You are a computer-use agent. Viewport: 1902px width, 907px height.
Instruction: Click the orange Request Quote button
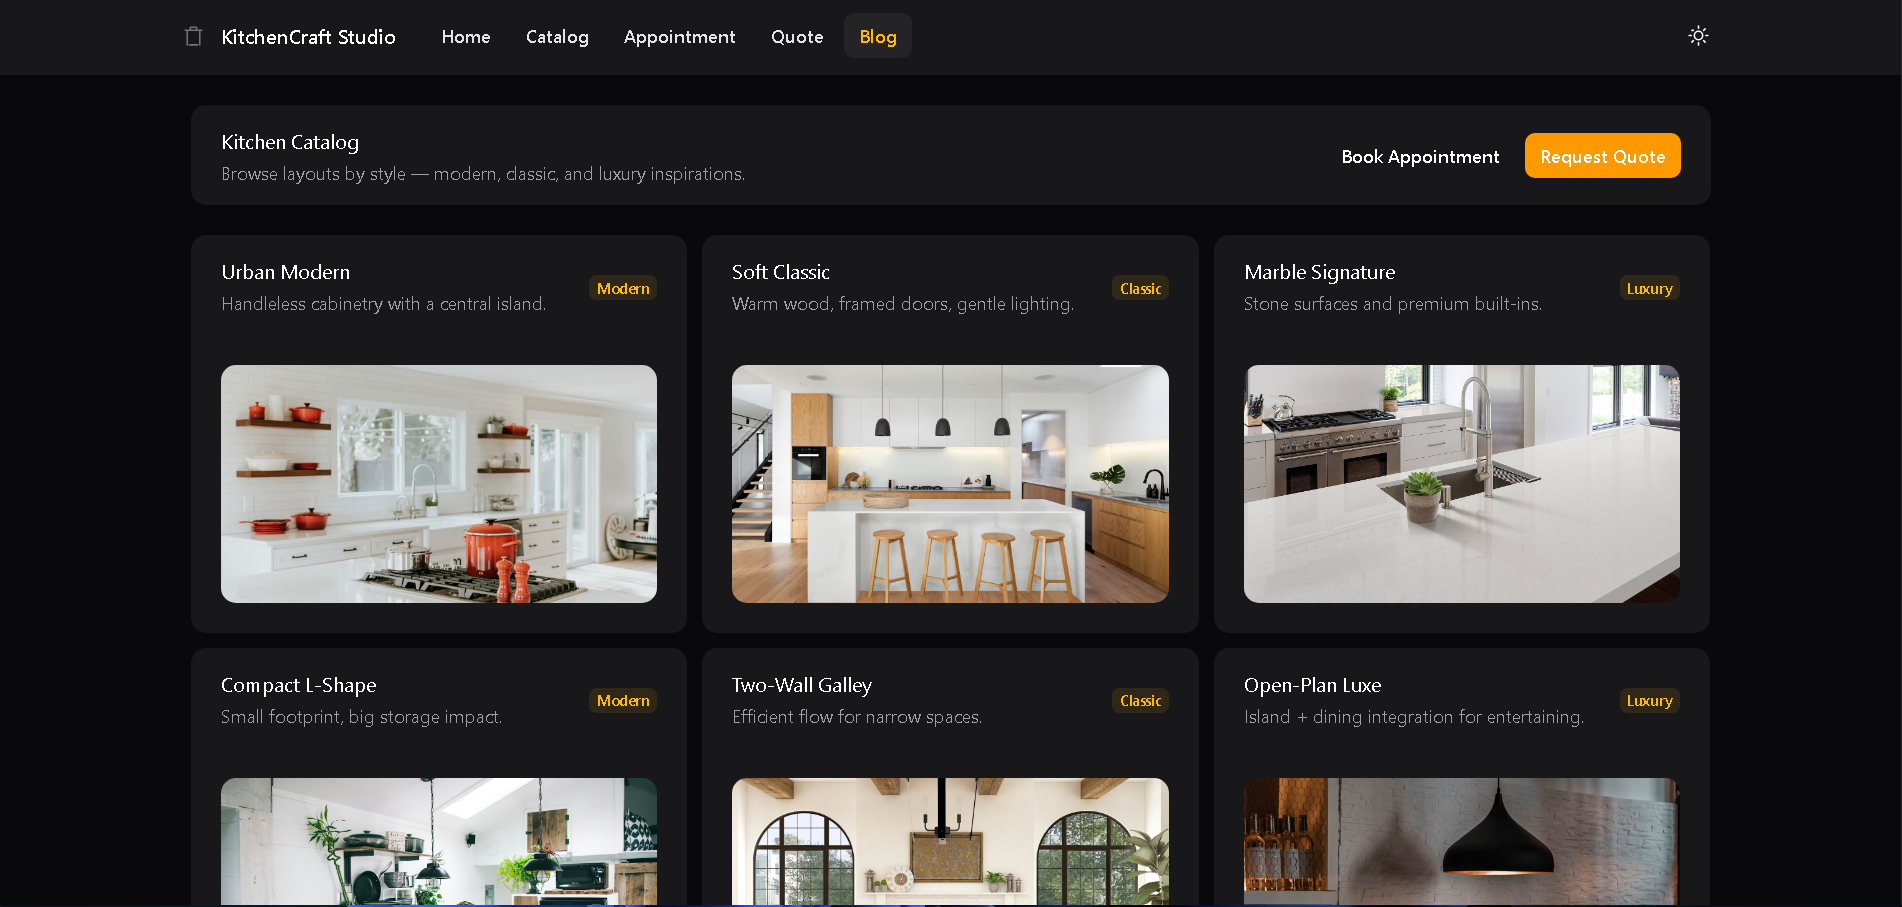pos(1602,156)
